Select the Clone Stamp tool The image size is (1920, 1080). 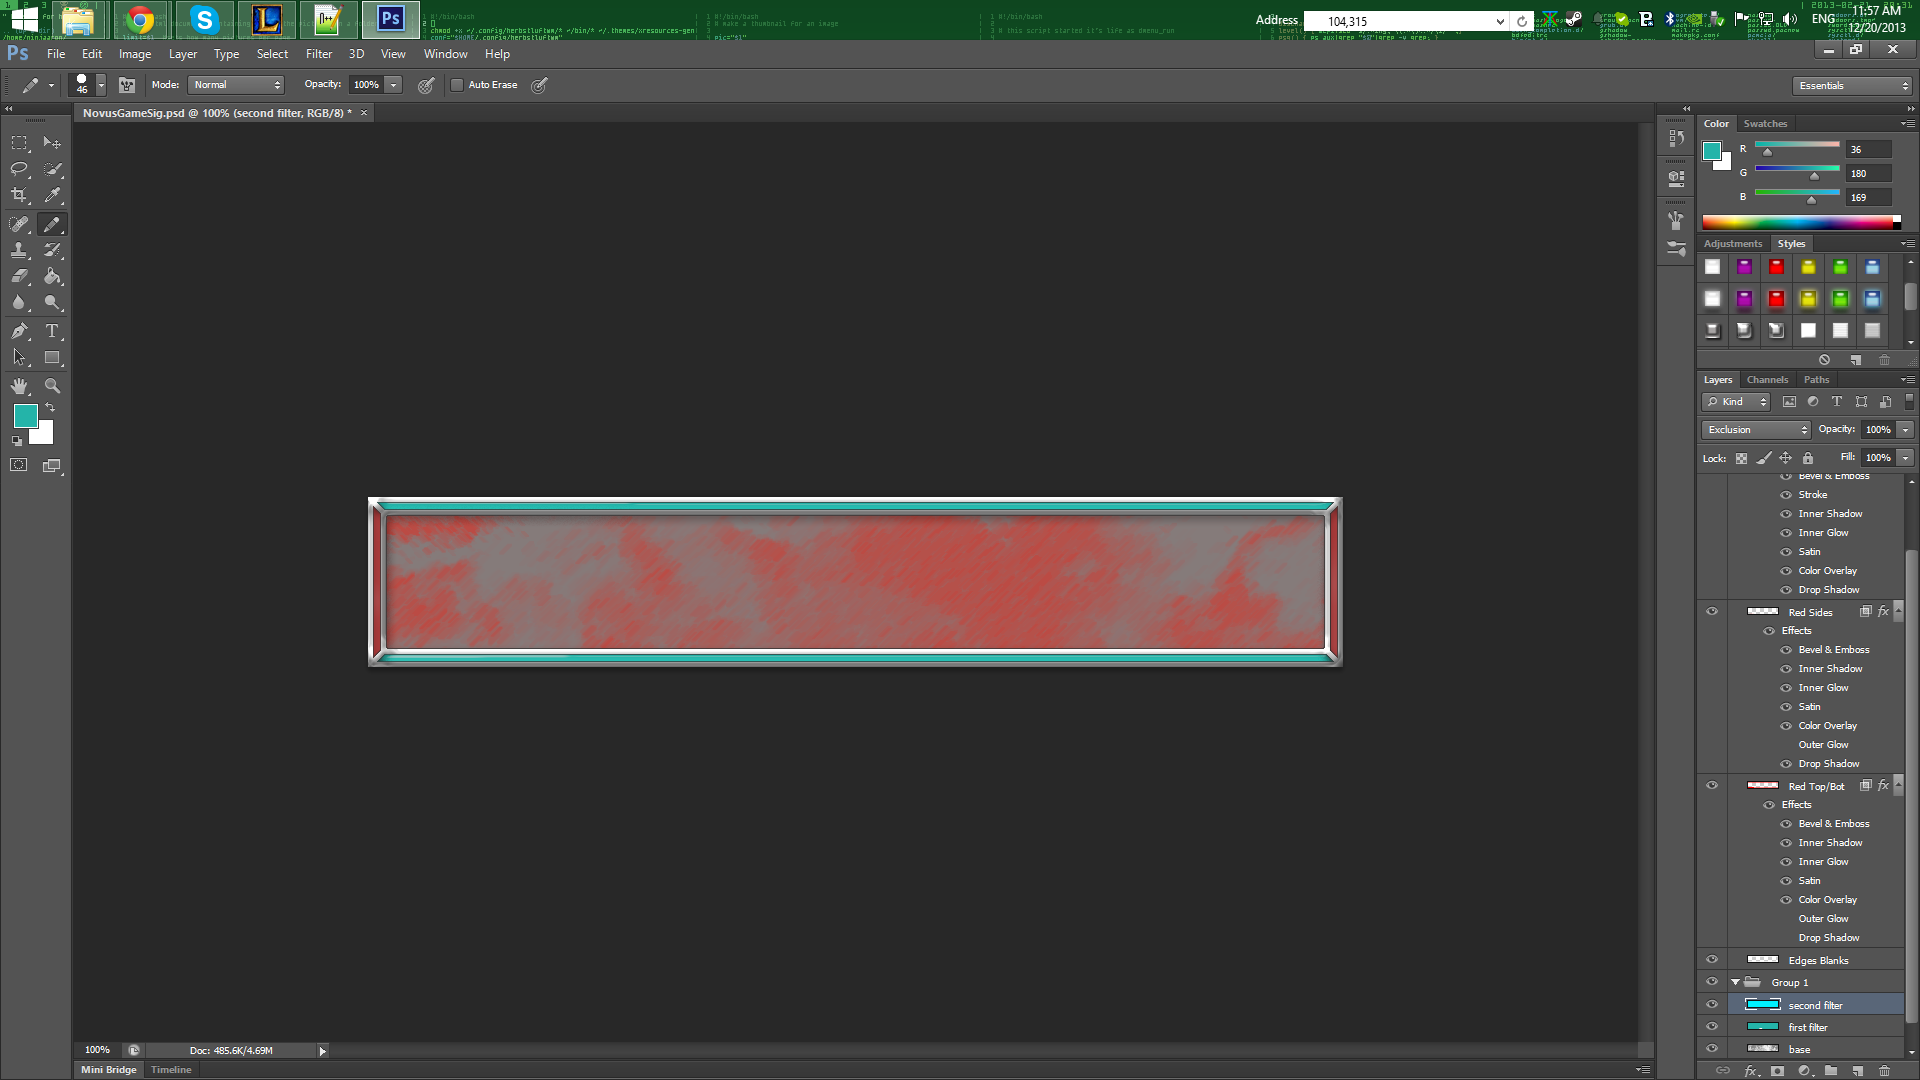click(19, 250)
